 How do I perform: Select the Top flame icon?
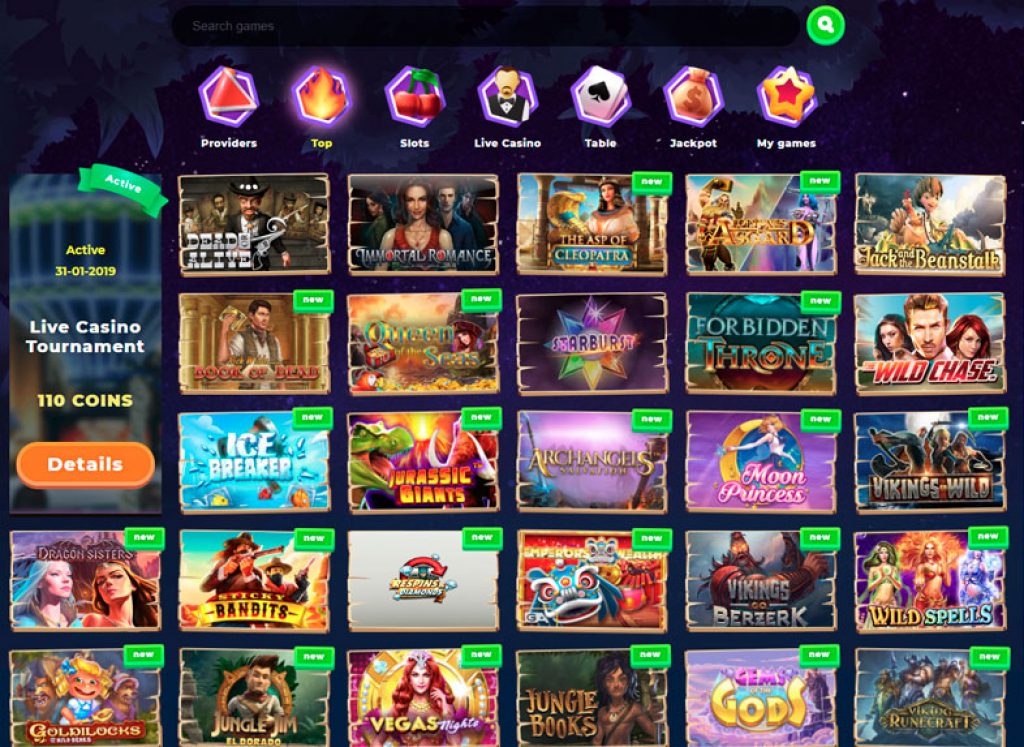[321, 97]
